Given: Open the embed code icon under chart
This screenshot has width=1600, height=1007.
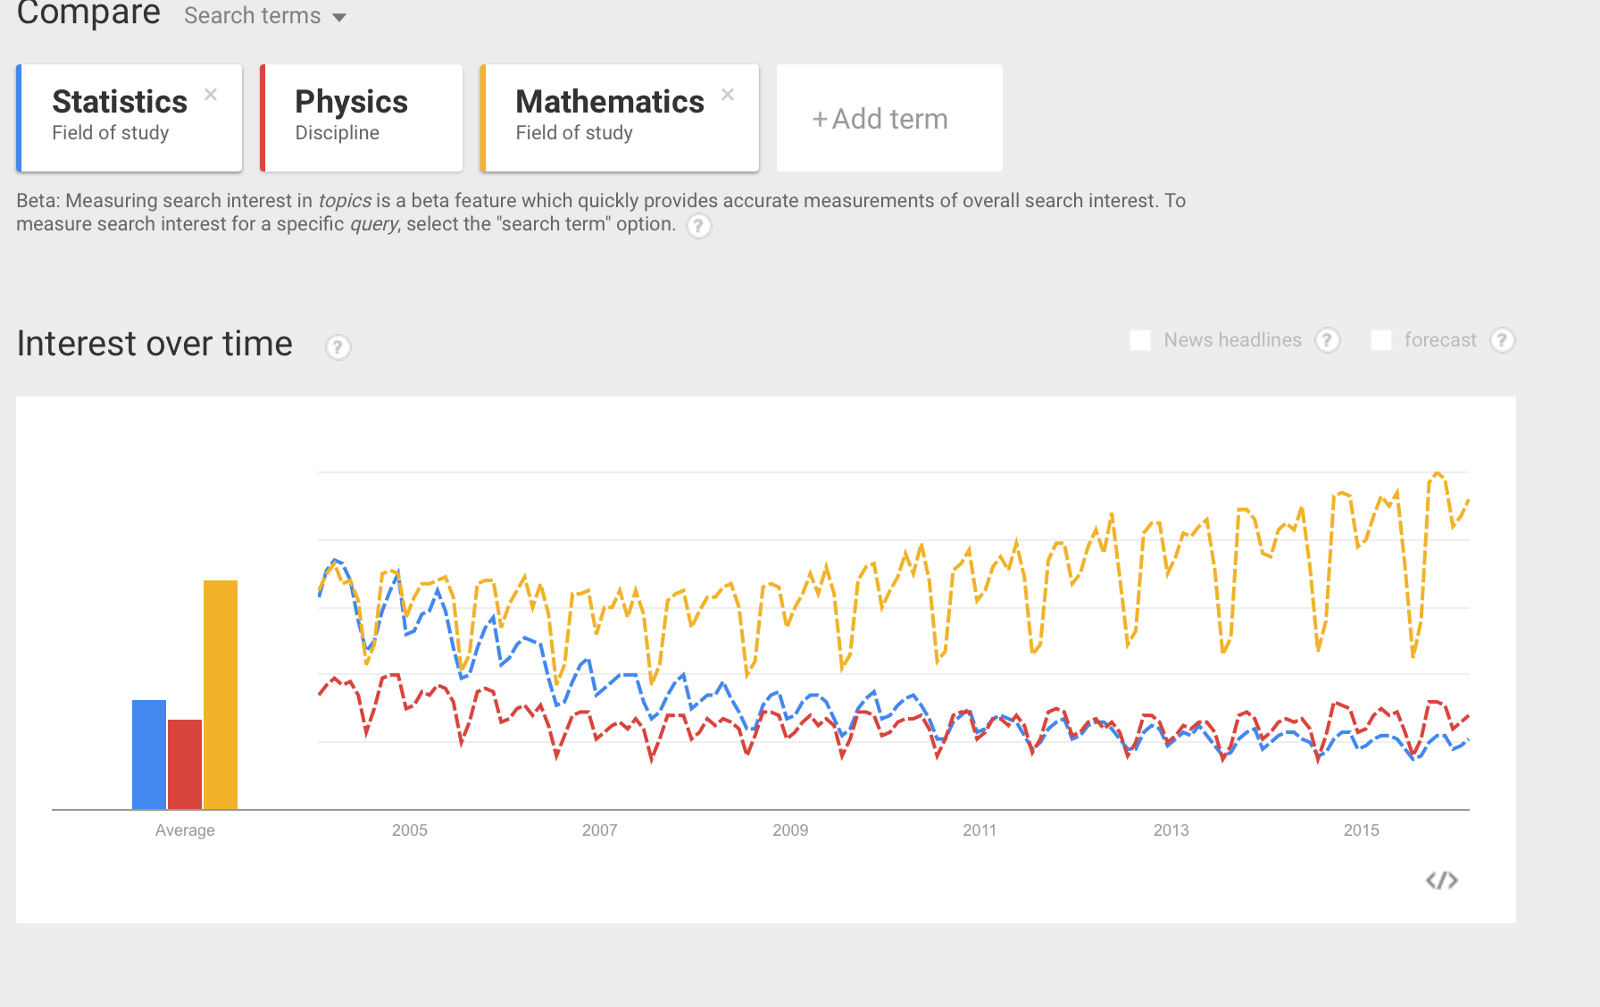Looking at the screenshot, I should [x=1441, y=880].
